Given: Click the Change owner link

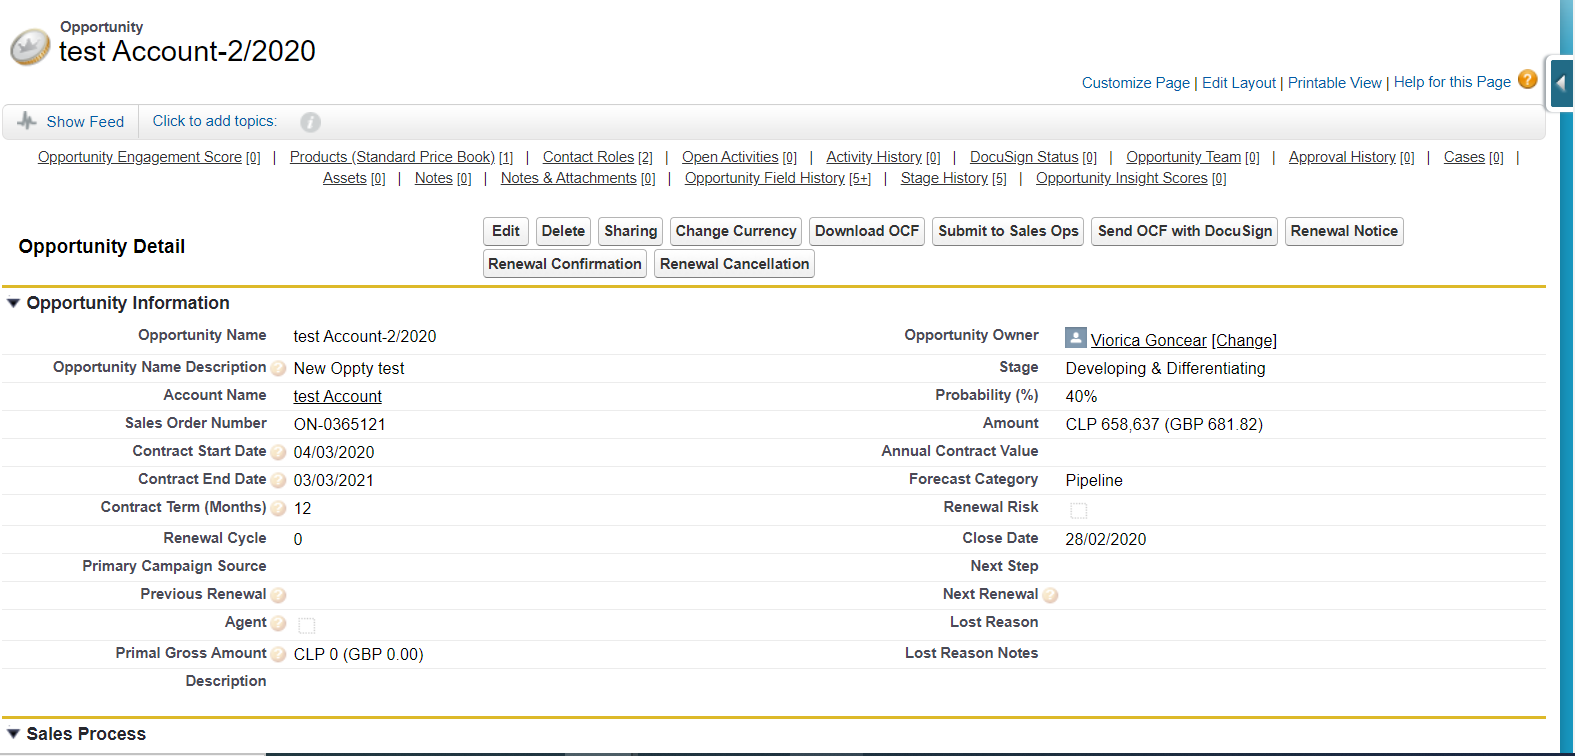Looking at the screenshot, I should click(x=1244, y=340).
